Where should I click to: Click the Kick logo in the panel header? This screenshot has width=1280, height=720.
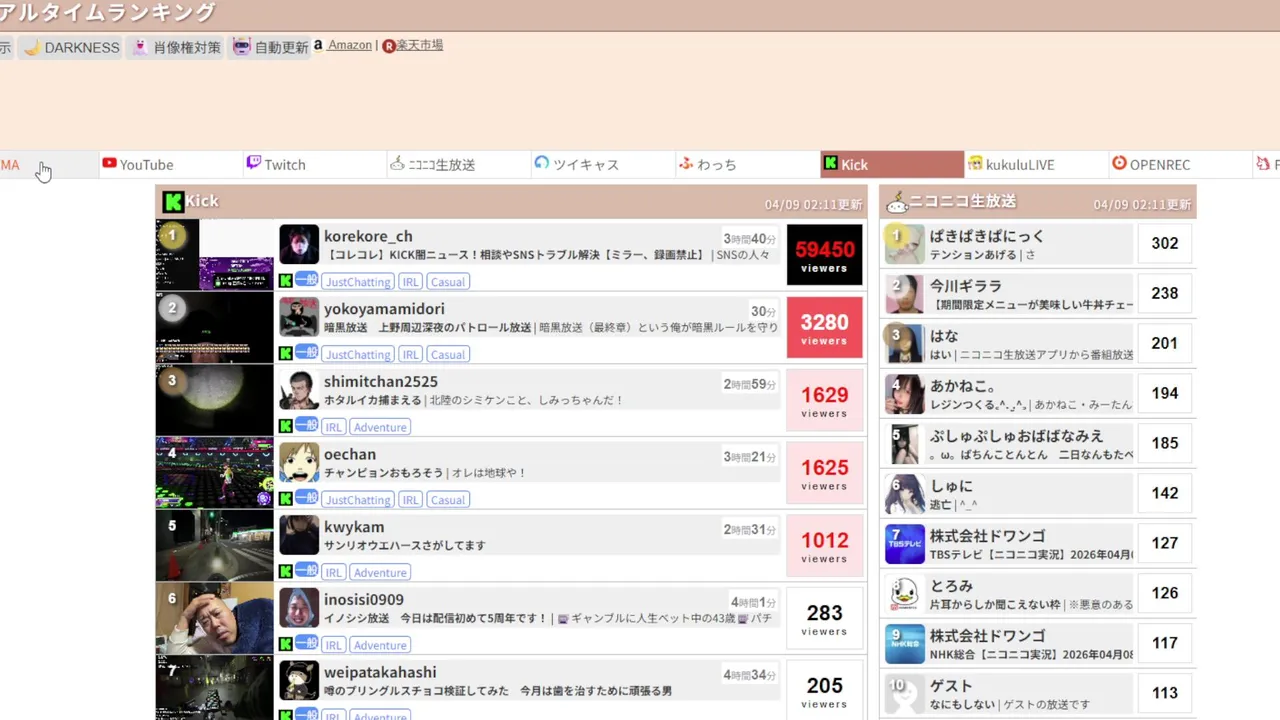174,202
